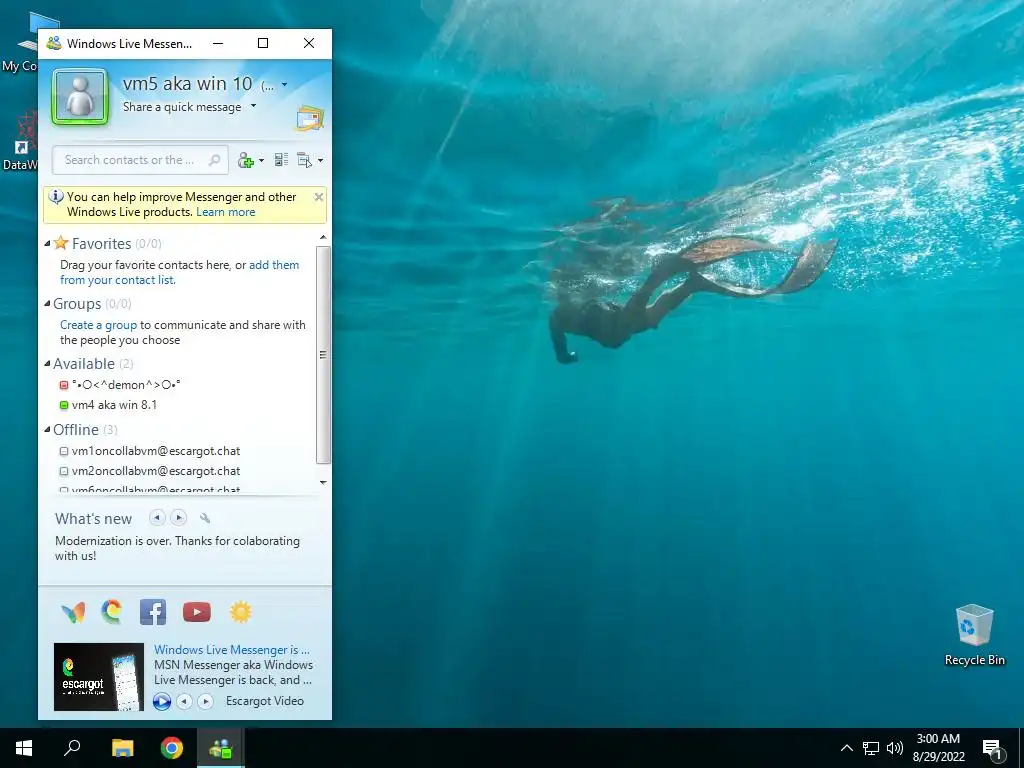Dismiss the improve Messenger notification
The height and width of the screenshot is (768, 1024).
pyautogui.click(x=319, y=197)
